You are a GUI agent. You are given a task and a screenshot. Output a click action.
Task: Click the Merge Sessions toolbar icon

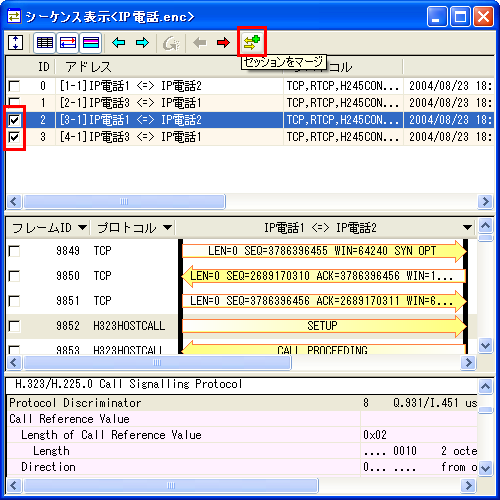click(252, 42)
